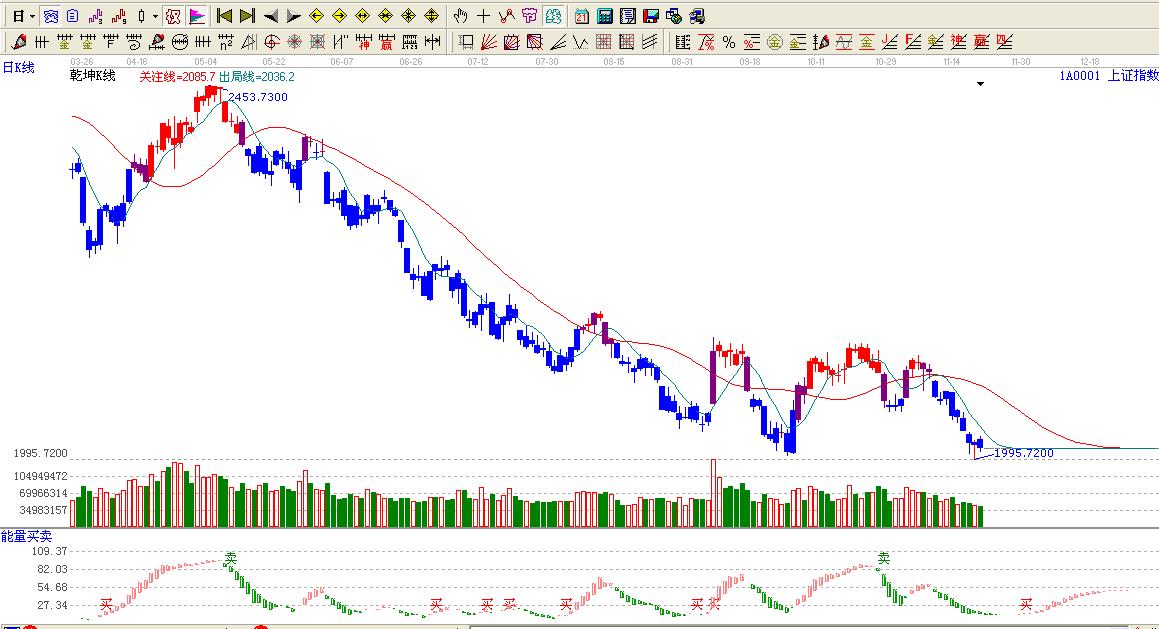Image resolution: width=1159 pixels, height=629 pixels.
Task: Click the 2453.7300 peak price marker
Action: pyautogui.click(x=257, y=97)
